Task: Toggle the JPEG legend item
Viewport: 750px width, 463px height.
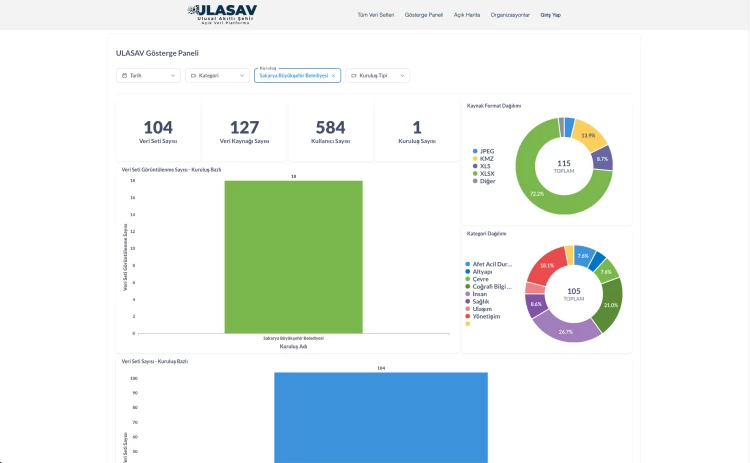Action: tap(487, 152)
